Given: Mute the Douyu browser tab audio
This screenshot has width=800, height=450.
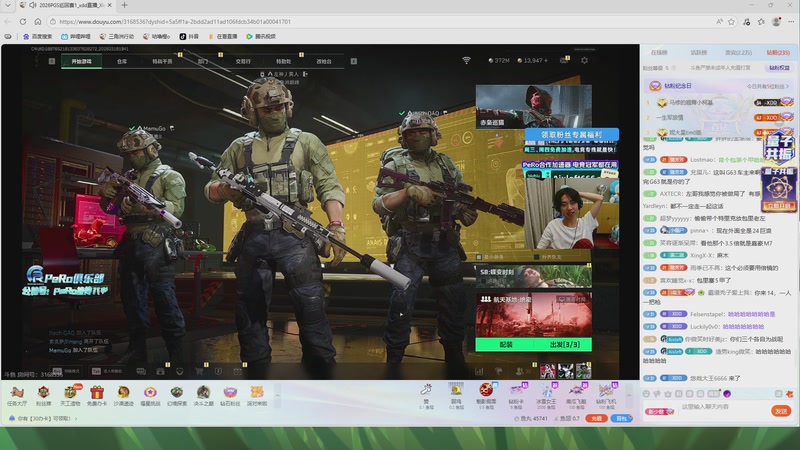Looking at the screenshot, I should tap(33, 5).
